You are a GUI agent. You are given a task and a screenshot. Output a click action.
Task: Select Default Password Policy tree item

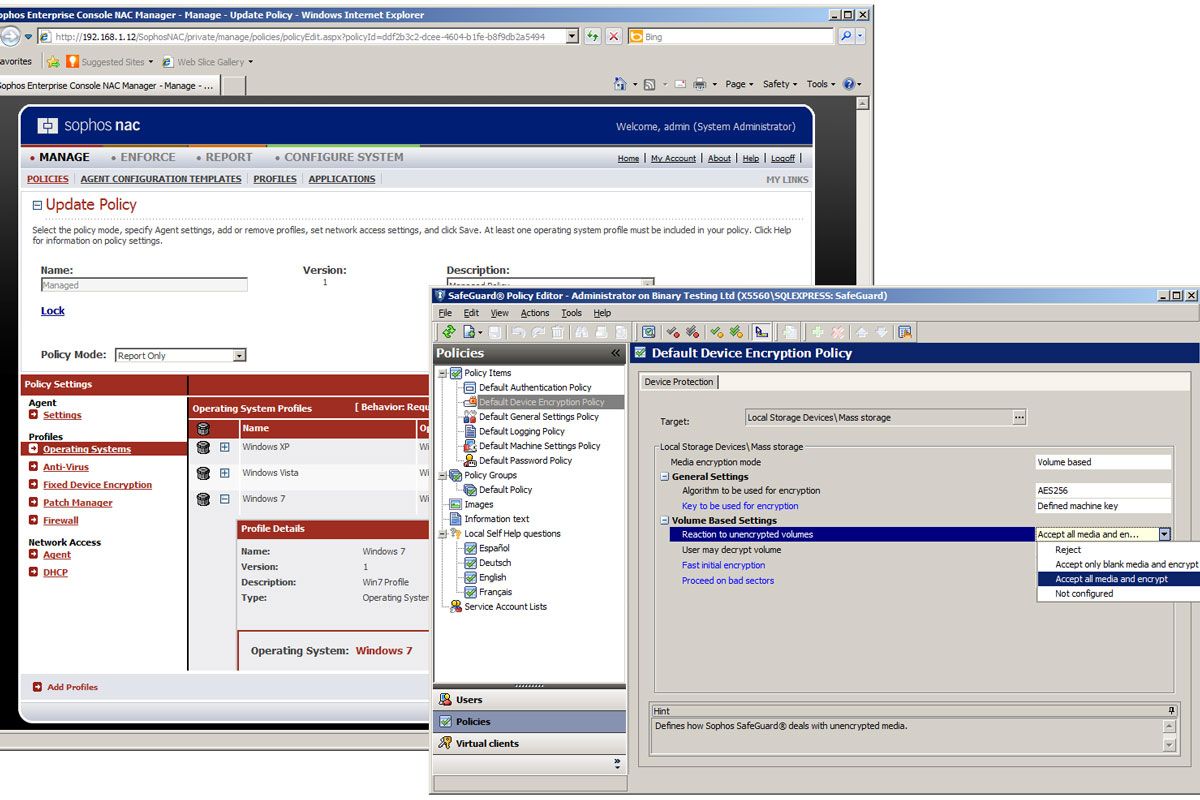525,460
